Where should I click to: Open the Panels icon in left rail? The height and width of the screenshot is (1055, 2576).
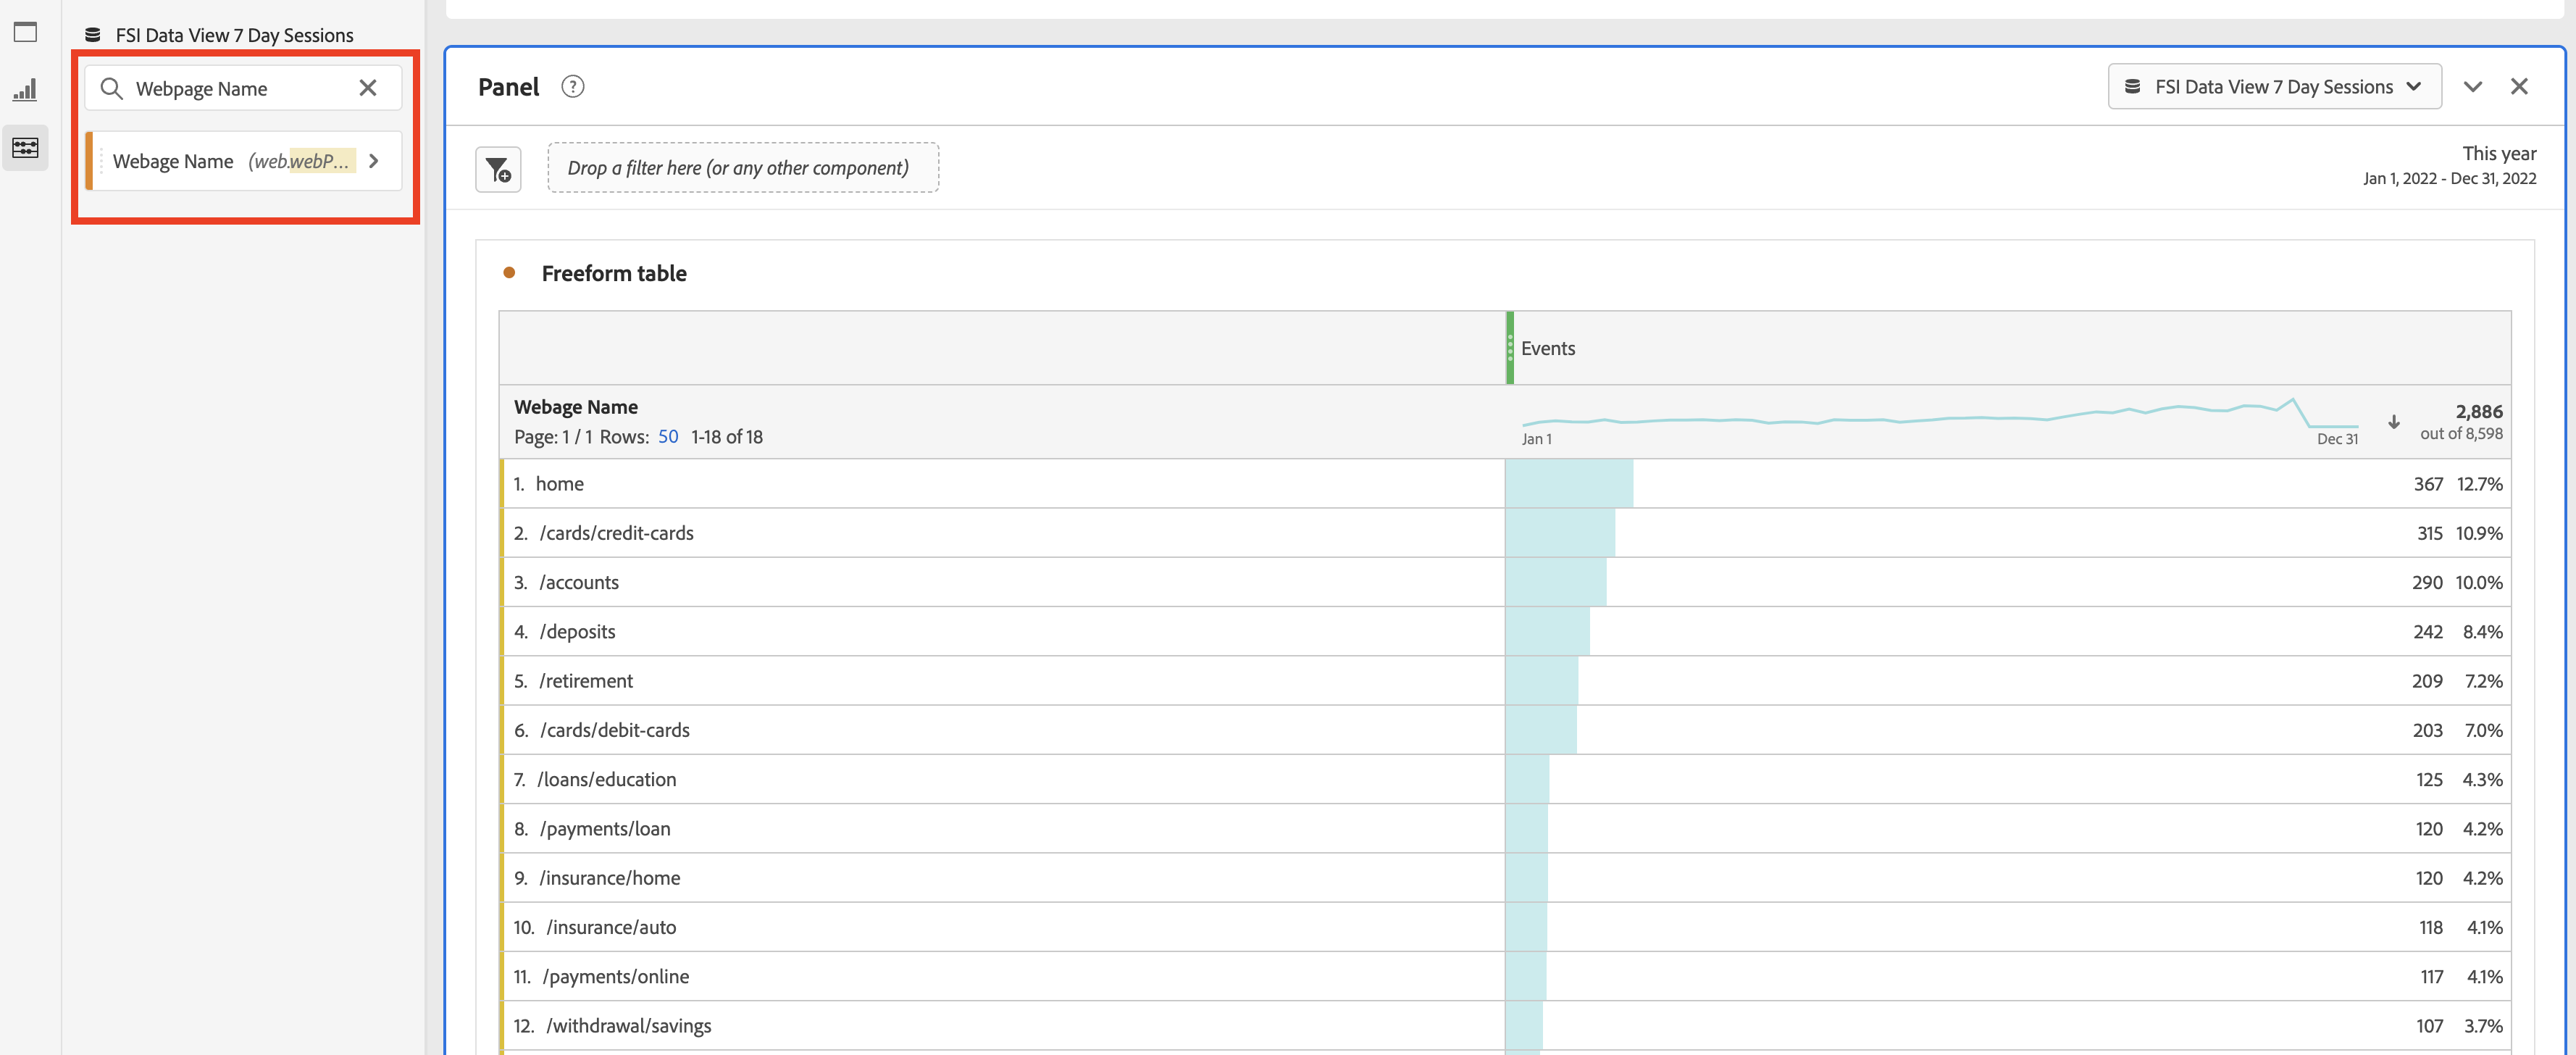tap(25, 32)
